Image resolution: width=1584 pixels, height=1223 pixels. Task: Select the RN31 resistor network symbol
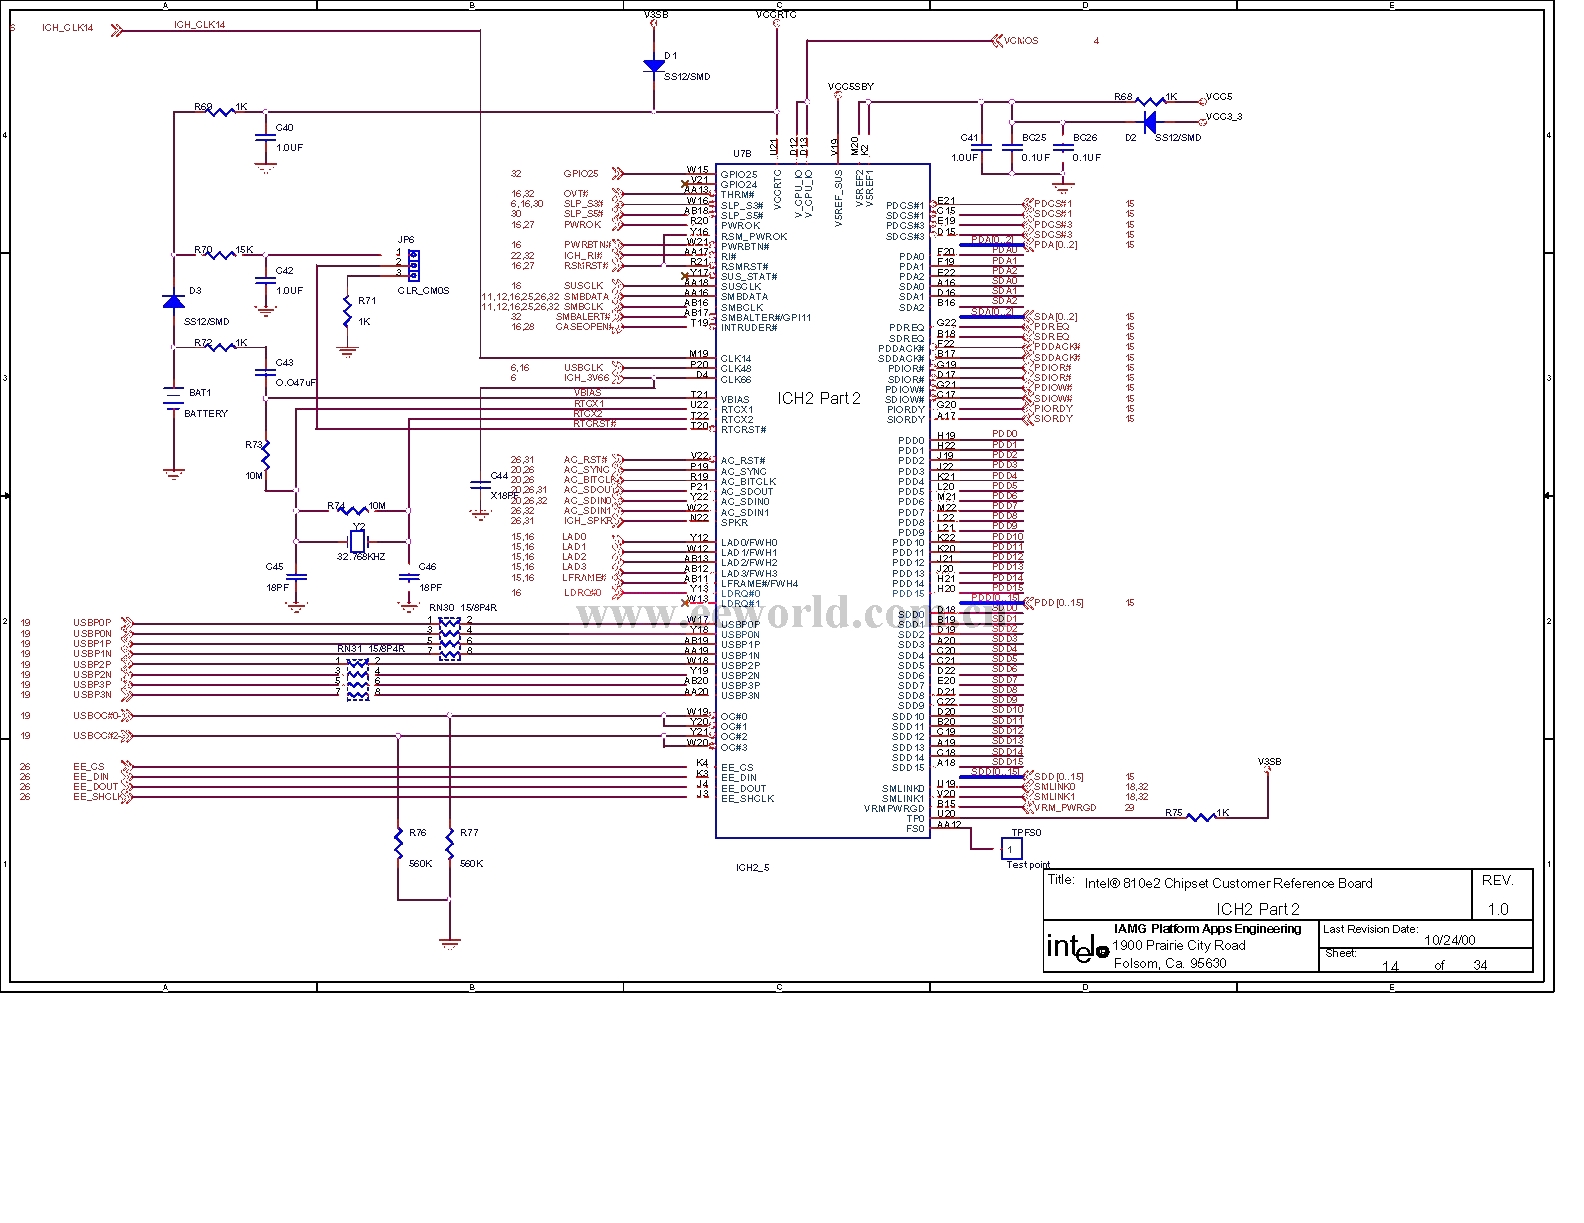pos(357,678)
